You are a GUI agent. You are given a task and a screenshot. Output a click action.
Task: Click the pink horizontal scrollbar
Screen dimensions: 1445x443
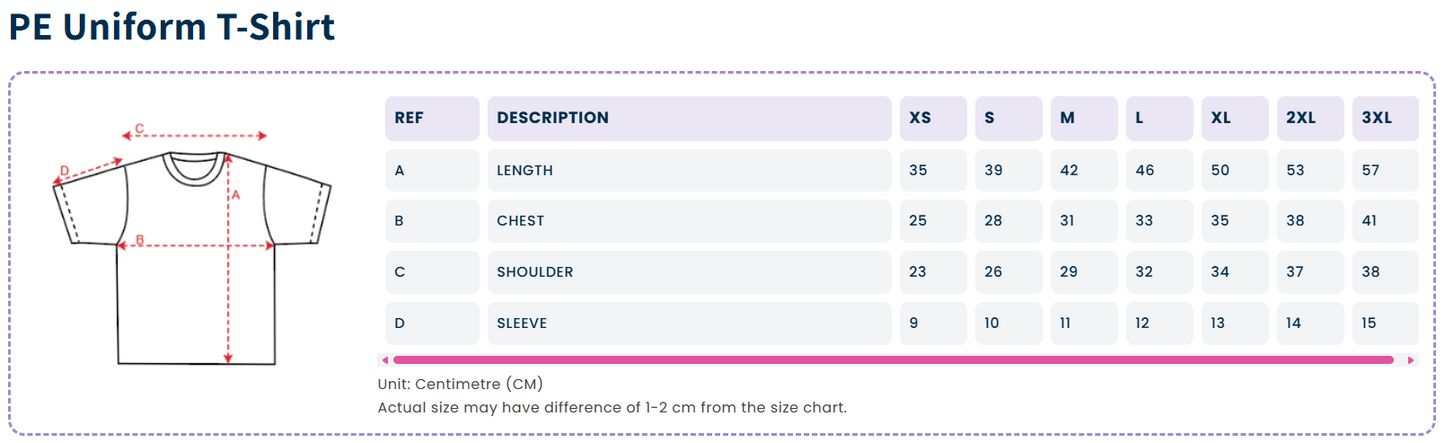click(893, 360)
